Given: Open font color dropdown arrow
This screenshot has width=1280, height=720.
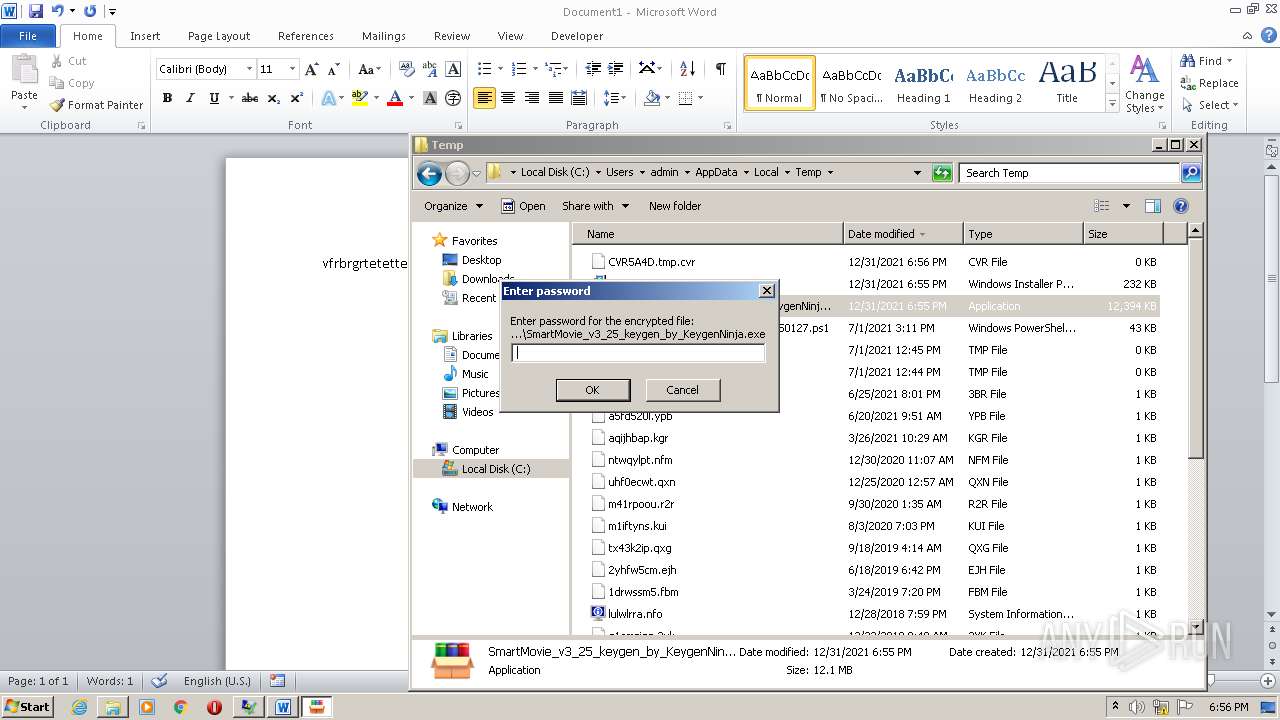Looking at the screenshot, I should point(410,98).
